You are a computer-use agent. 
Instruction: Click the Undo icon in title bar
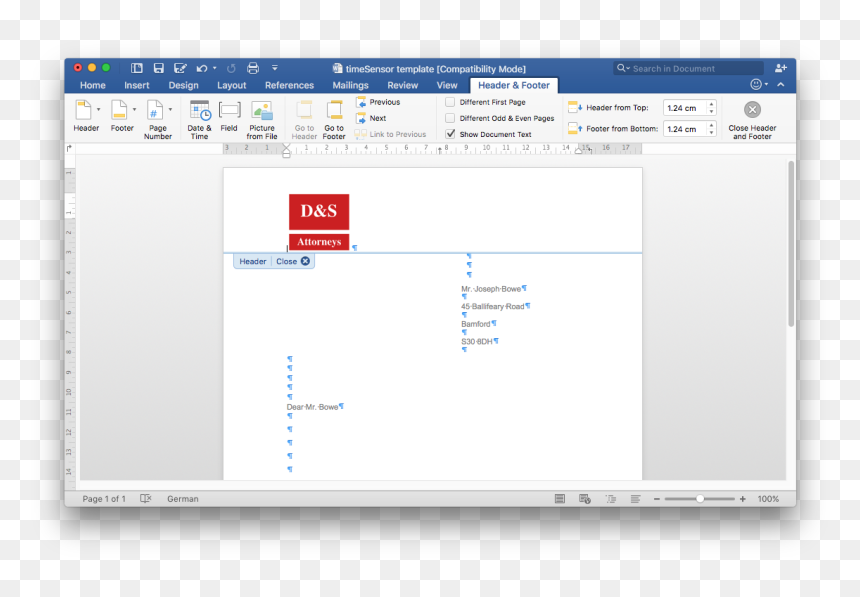coord(202,68)
